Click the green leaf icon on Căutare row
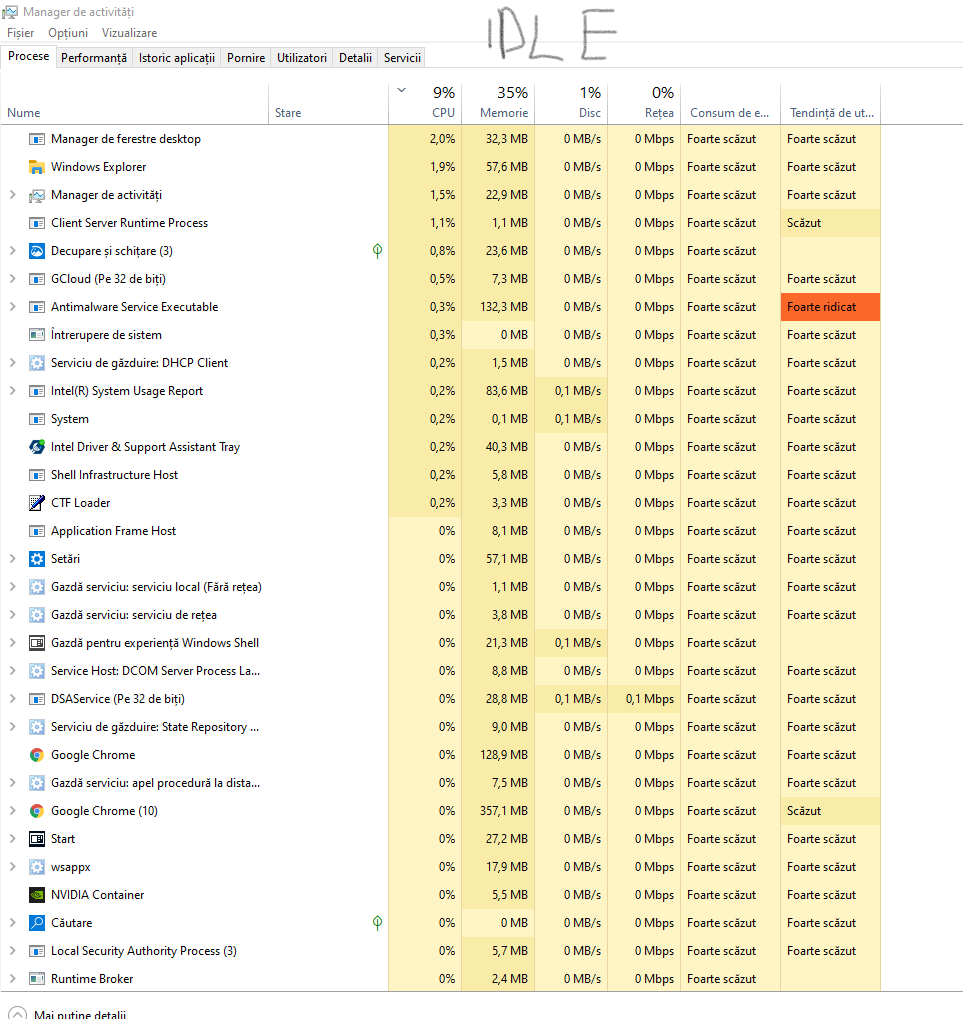This screenshot has width=963, height=1019. click(x=377, y=923)
